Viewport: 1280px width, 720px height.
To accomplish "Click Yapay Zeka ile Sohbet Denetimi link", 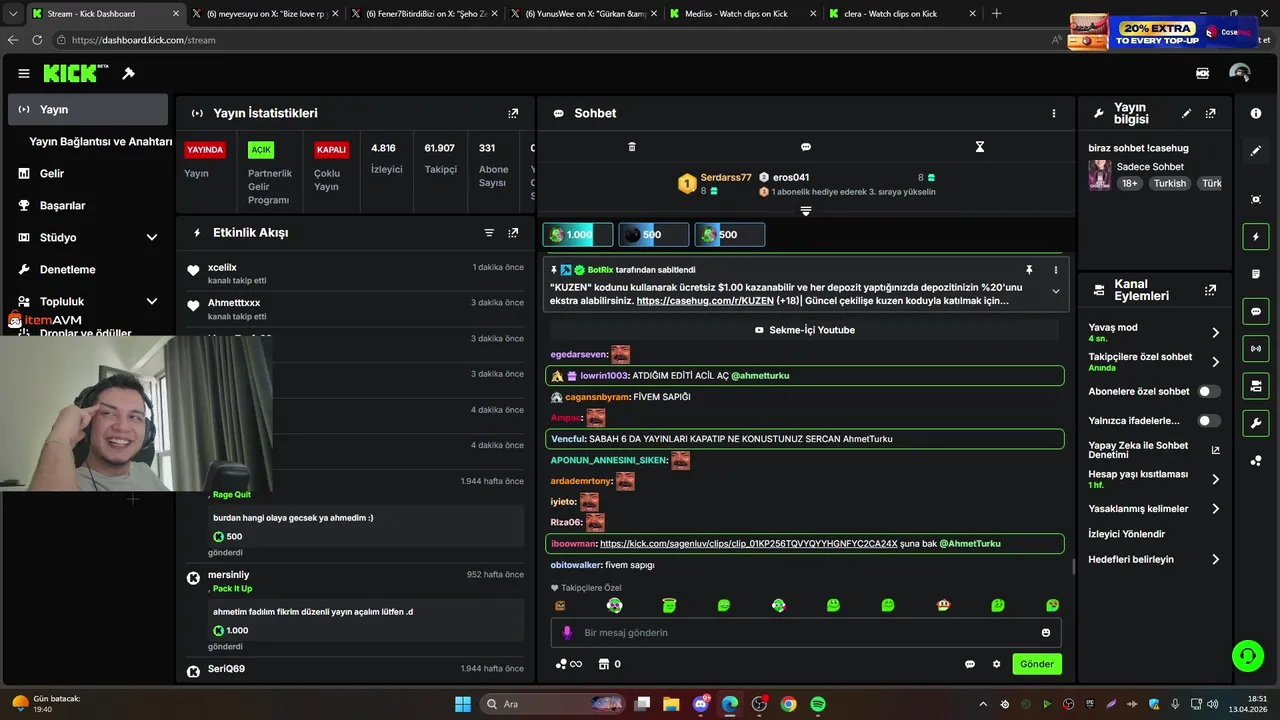I will pyautogui.click(x=1154, y=450).
